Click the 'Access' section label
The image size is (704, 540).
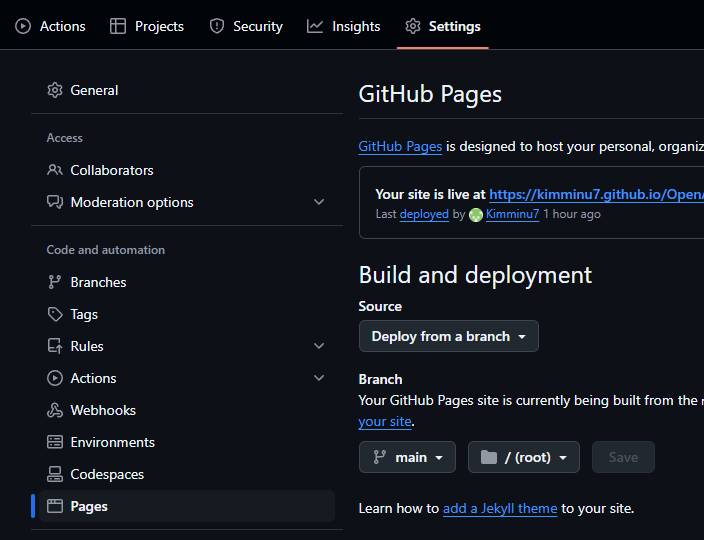point(65,138)
